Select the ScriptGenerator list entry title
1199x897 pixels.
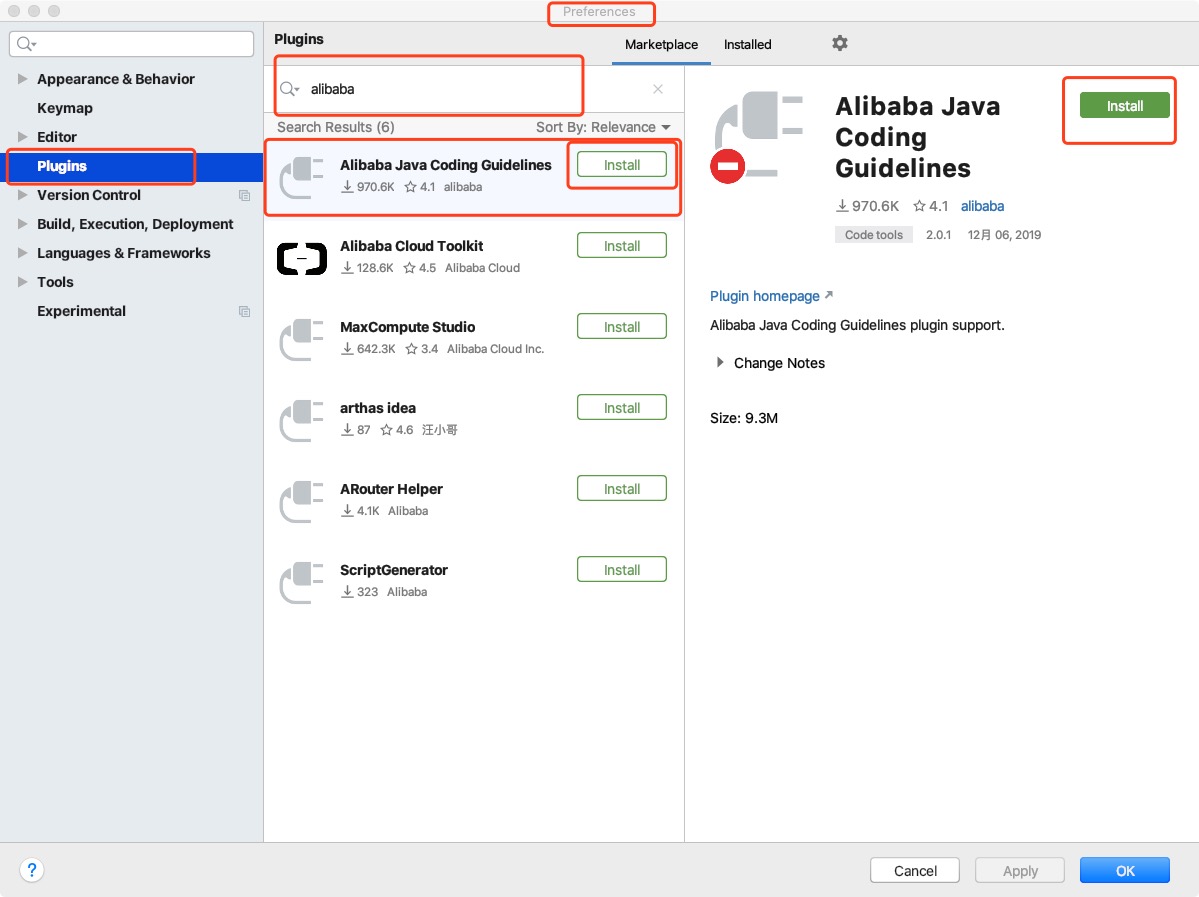(x=394, y=570)
